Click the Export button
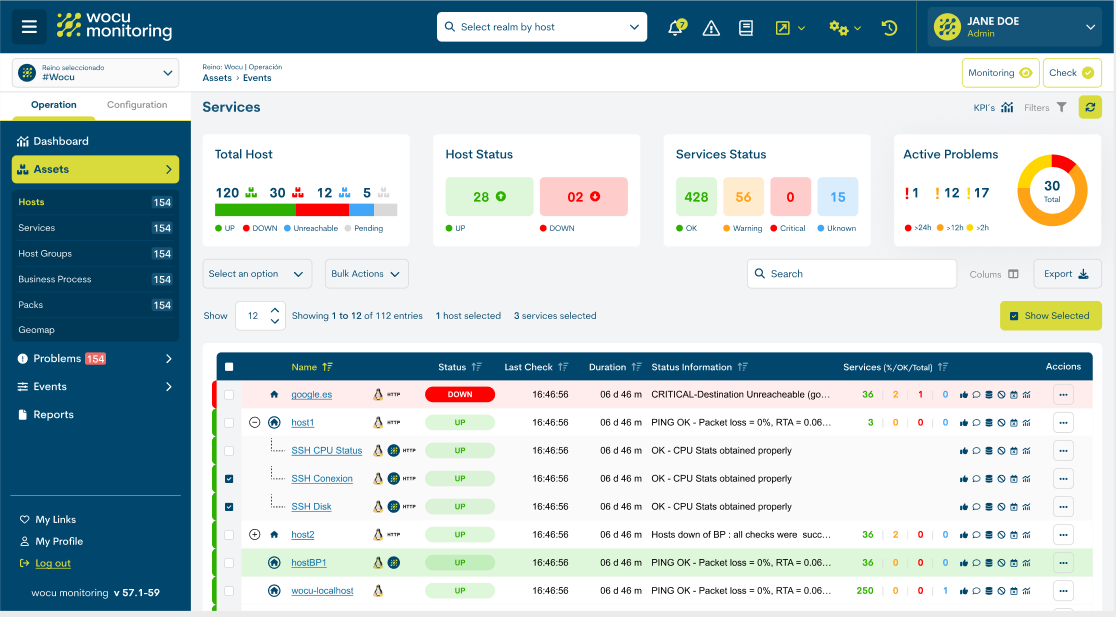This screenshot has width=1116, height=617. point(1067,274)
